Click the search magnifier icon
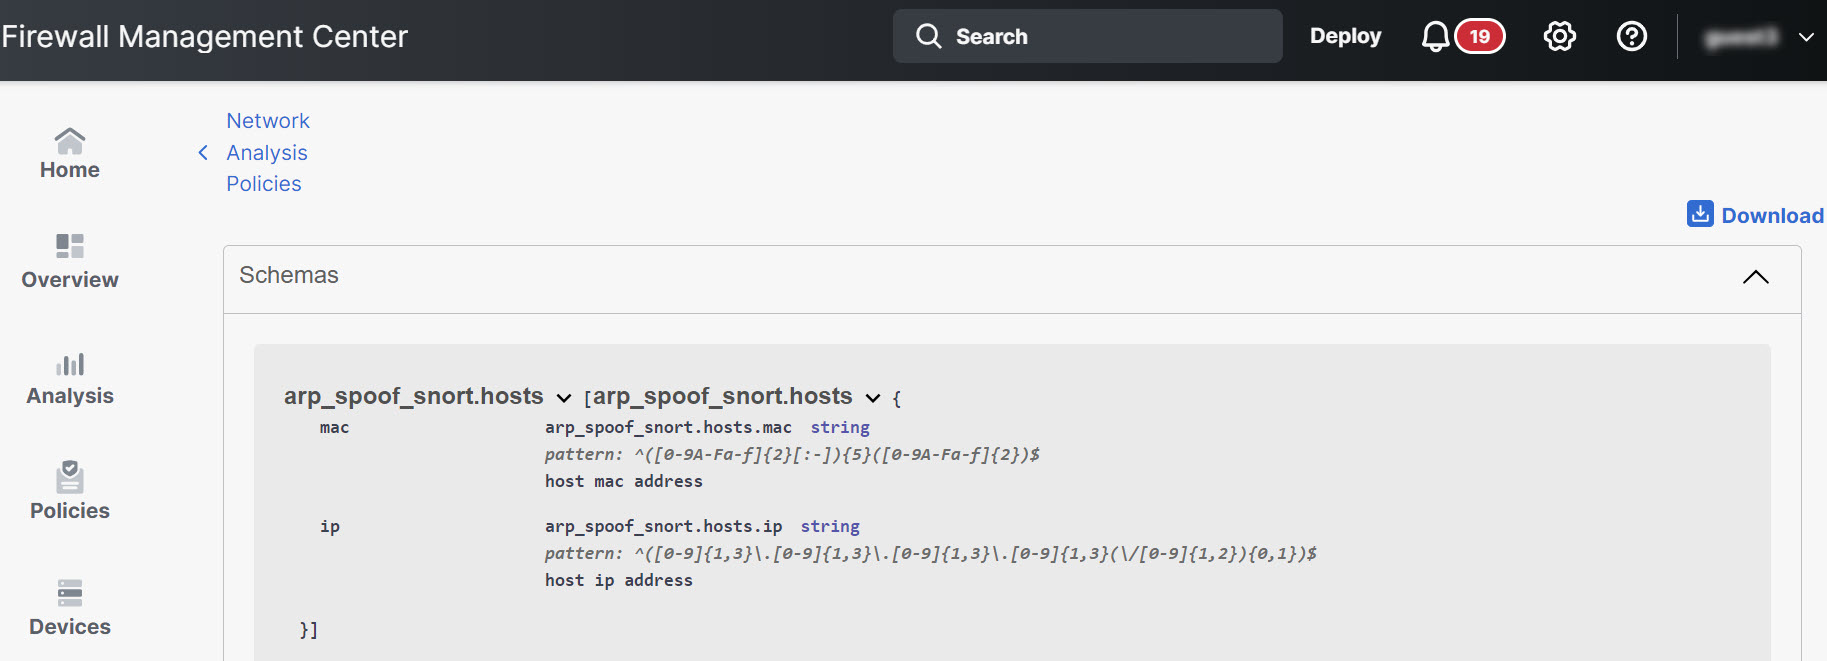This screenshot has width=1827, height=661. coord(928,37)
